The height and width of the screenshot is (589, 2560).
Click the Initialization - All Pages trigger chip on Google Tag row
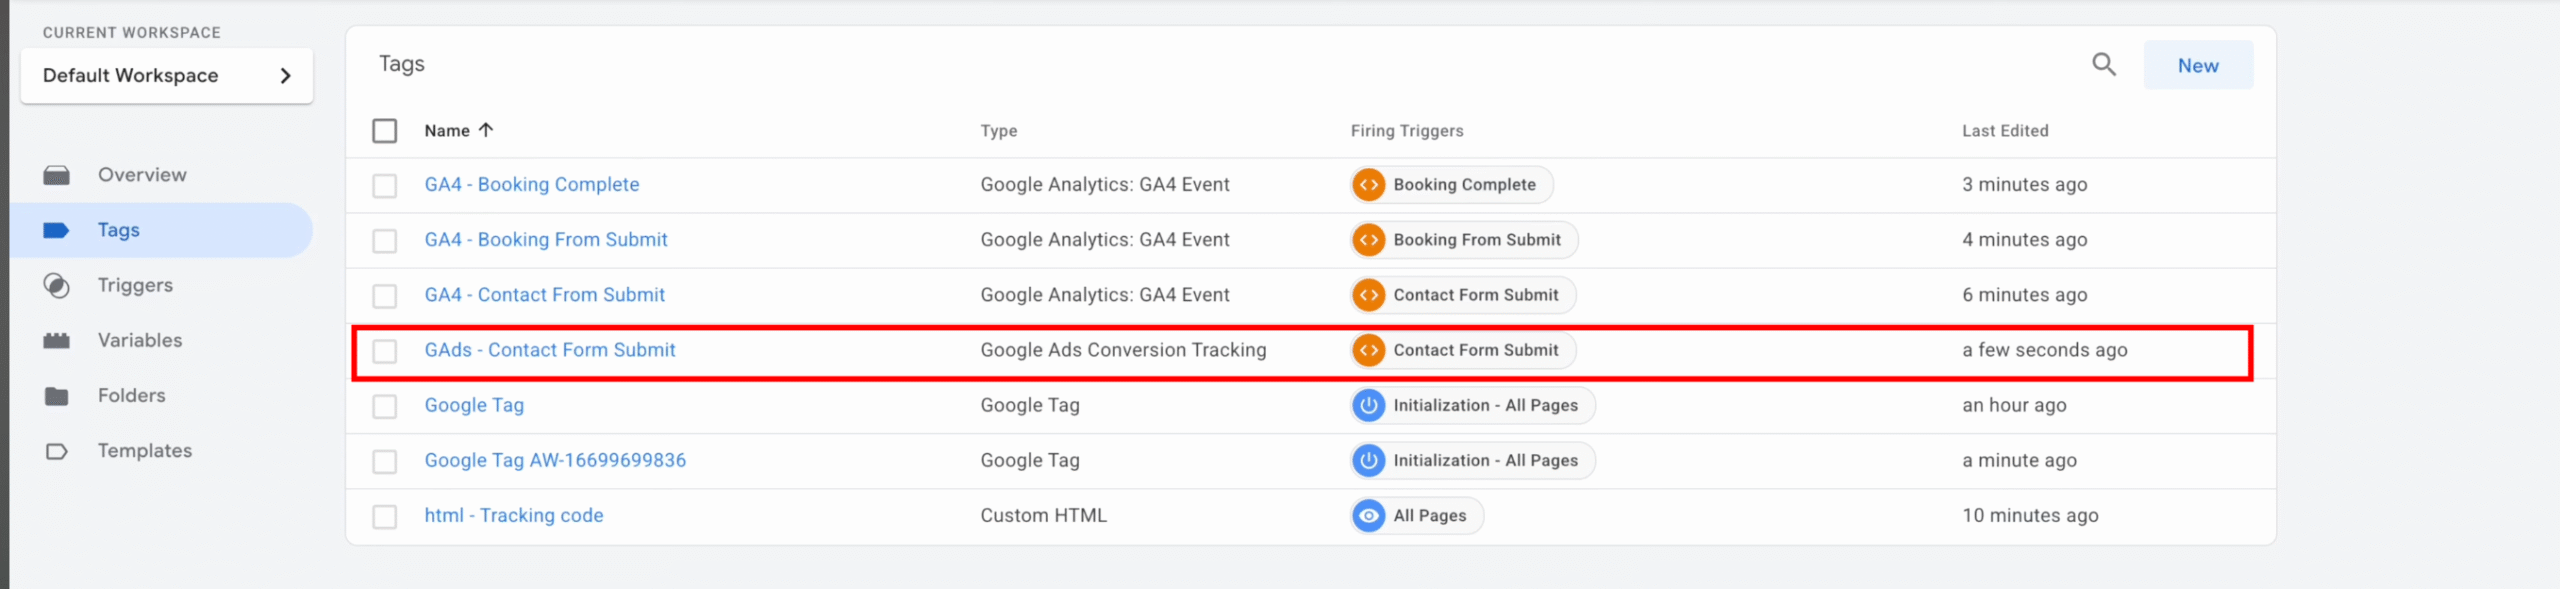point(1473,405)
